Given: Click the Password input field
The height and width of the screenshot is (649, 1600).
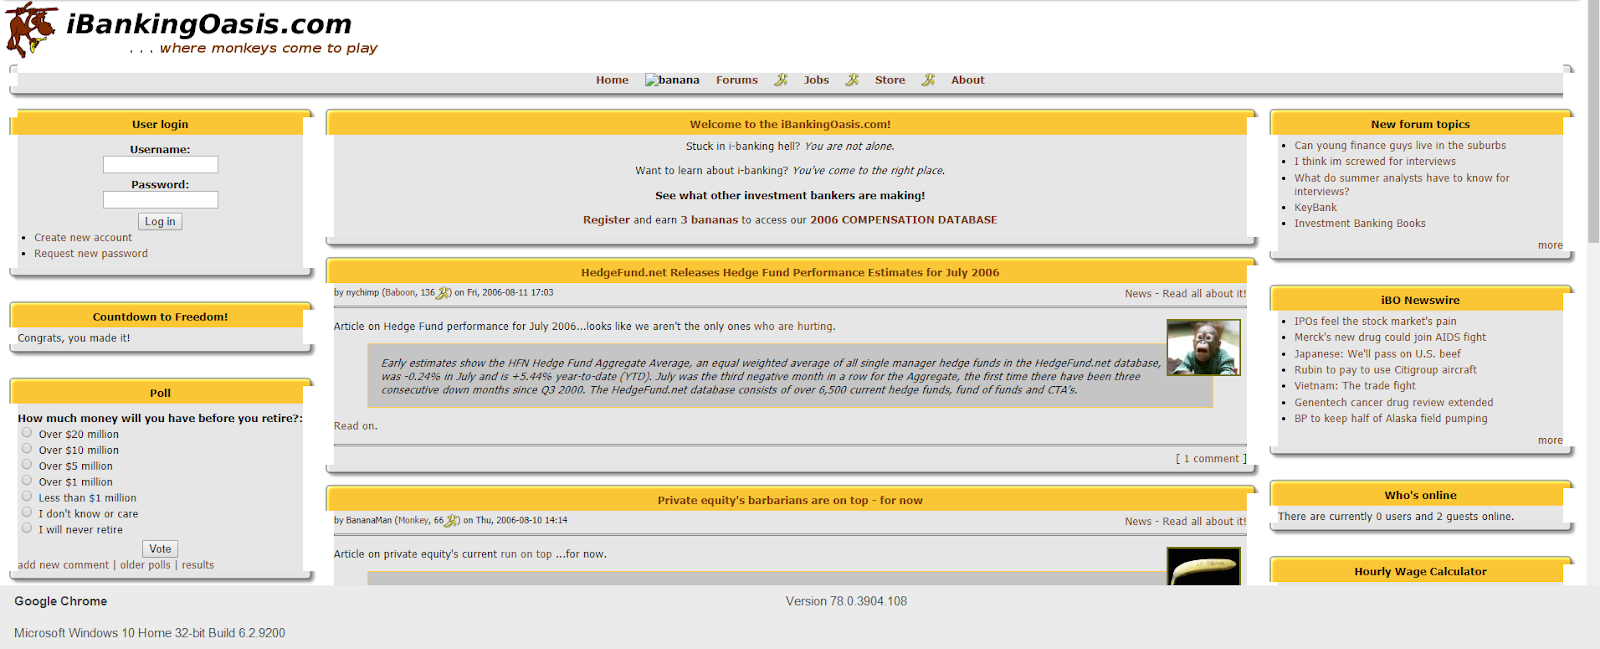Looking at the screenshot, I should coord(160,200).
